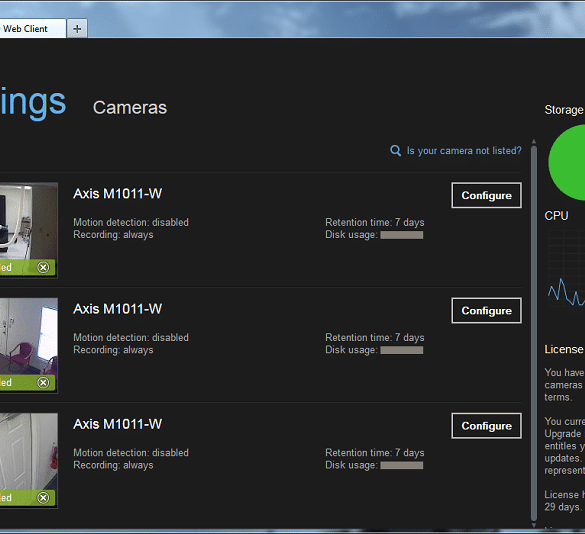Click the magnifier icon beside camera not listed
Image resolution: width=585 pixels, height=534 pixels.
tap(395, 151)
